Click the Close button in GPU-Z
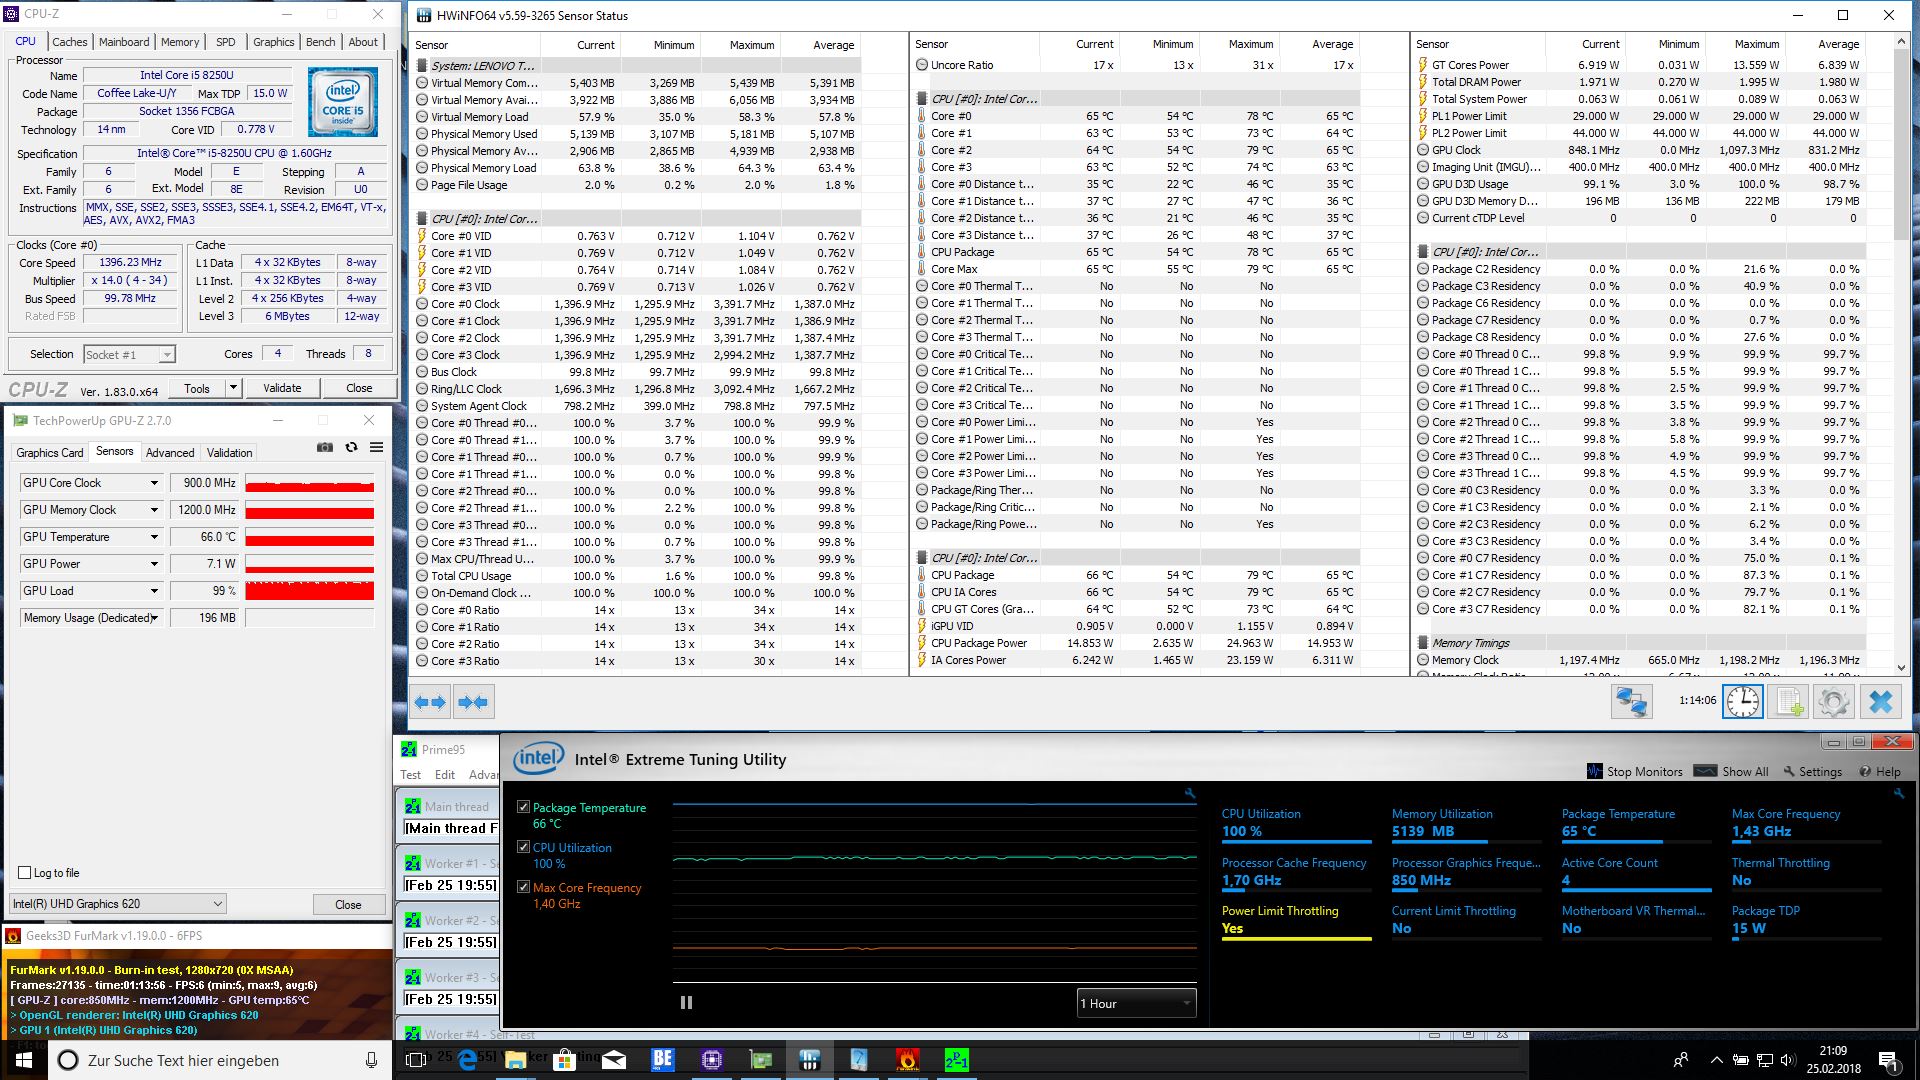 click(x=348, y=904)
